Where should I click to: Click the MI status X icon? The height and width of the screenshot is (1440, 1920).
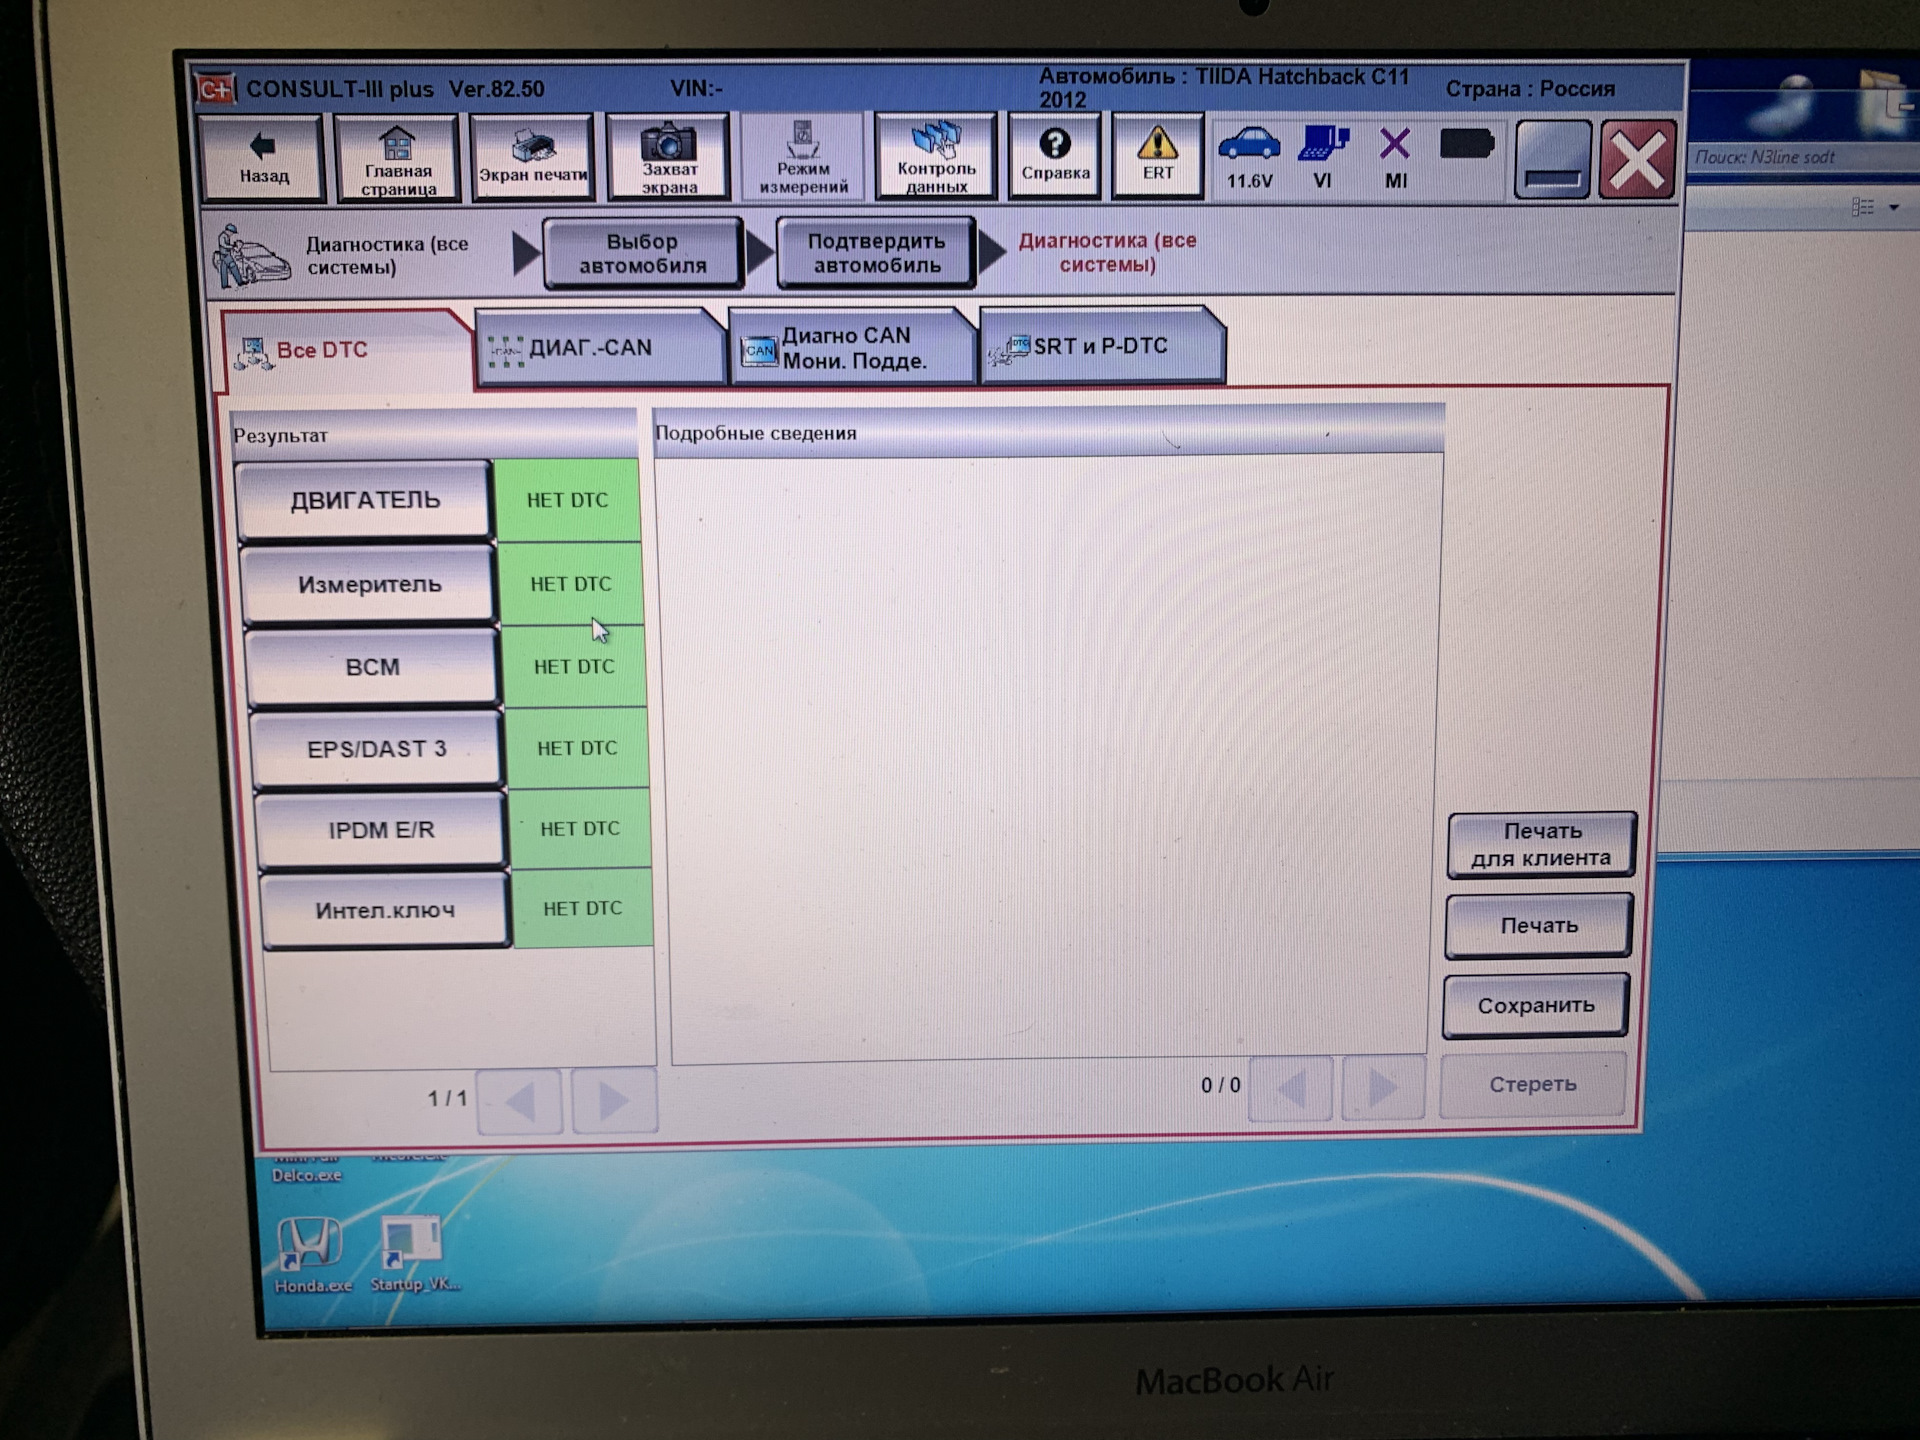coord(1395,157)
